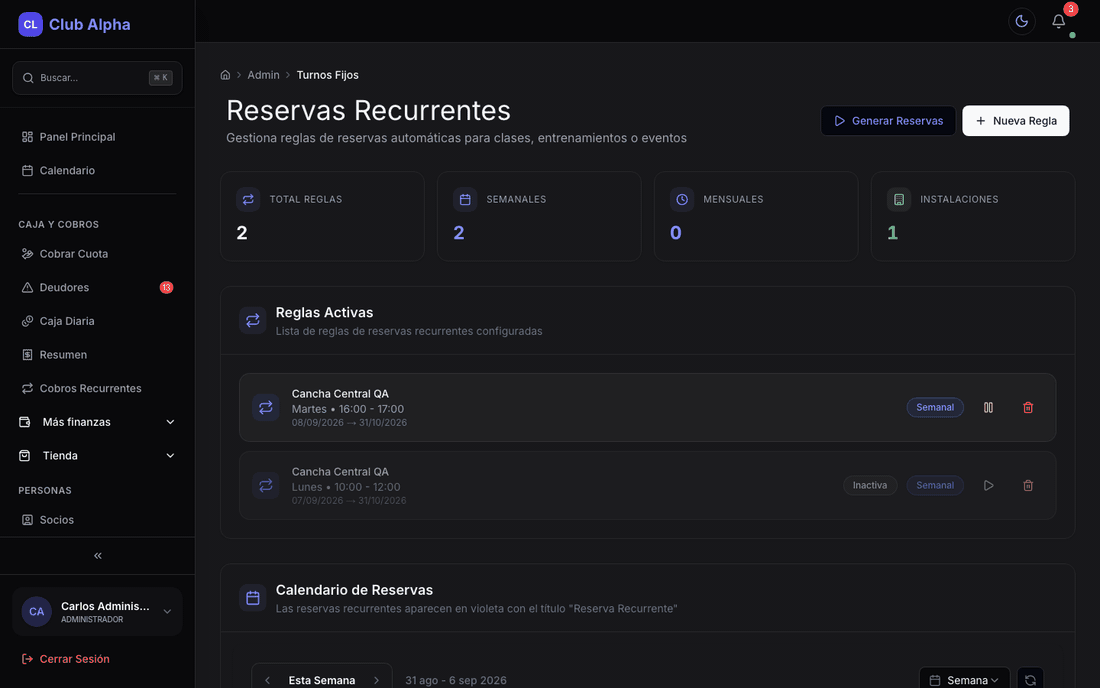Click Socios contact icon

pyautogui.click(x=27, y=520)
